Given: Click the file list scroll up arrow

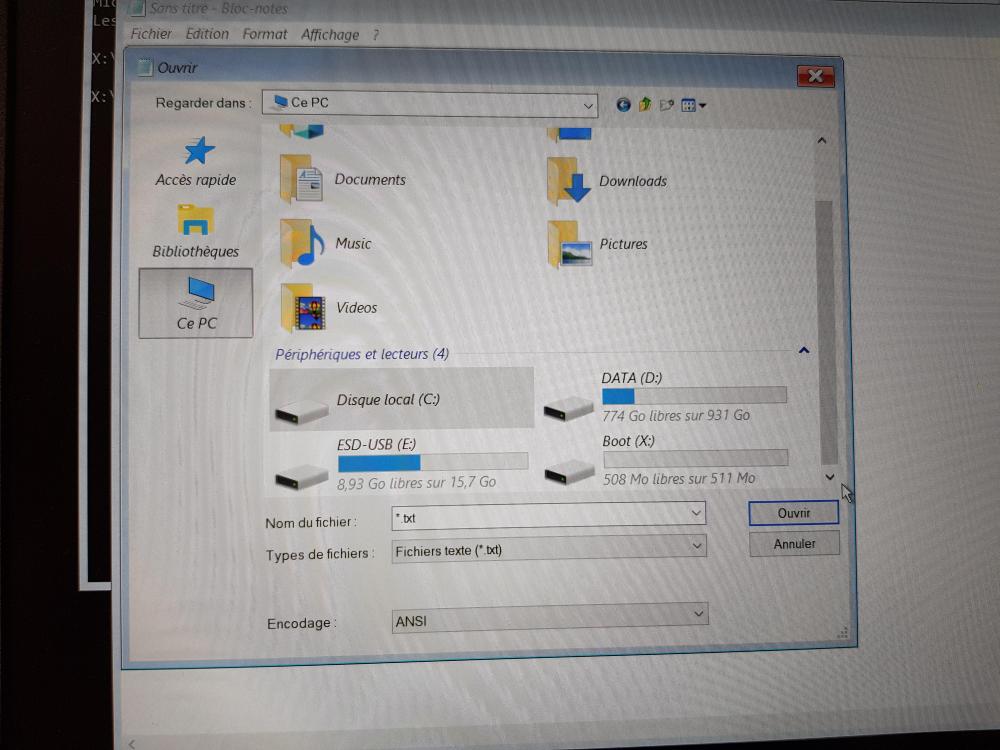Looking at the screenshot, I should pos(822,140).
